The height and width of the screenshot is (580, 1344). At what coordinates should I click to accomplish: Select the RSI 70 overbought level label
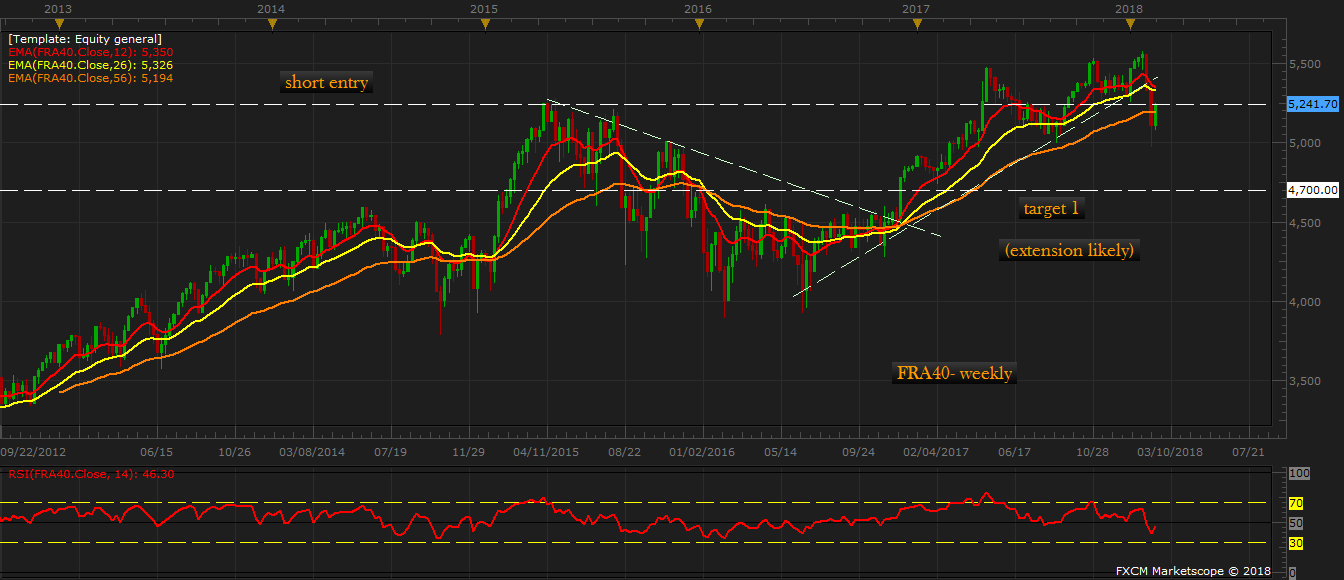[x=1295, y=503]
